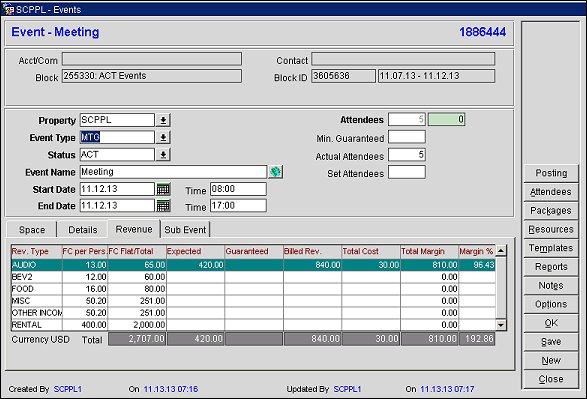Switch to the Details tab
The image size is (587, 399).
(83, 230)
